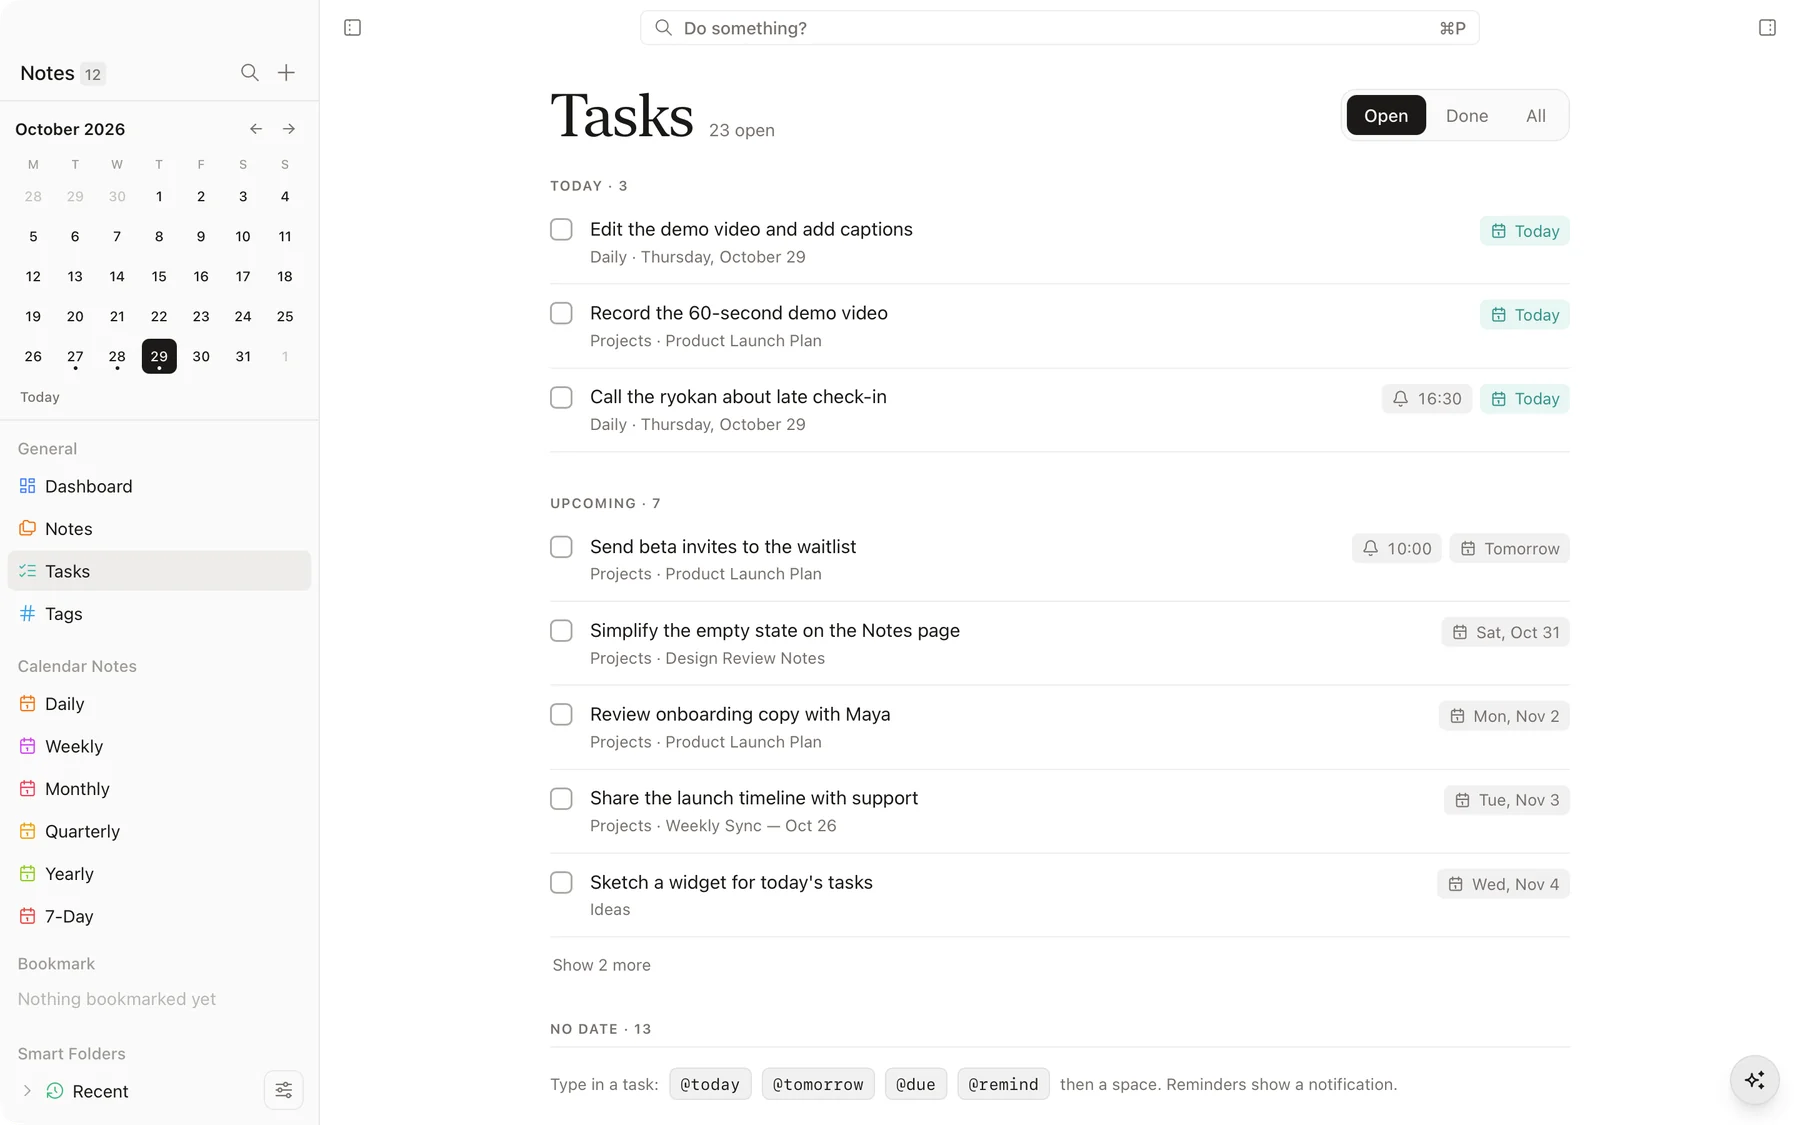The height and width of the screenshot is (1125, 1800).
Task: Select October 30 in the calendar
Action: click(201, 356)
